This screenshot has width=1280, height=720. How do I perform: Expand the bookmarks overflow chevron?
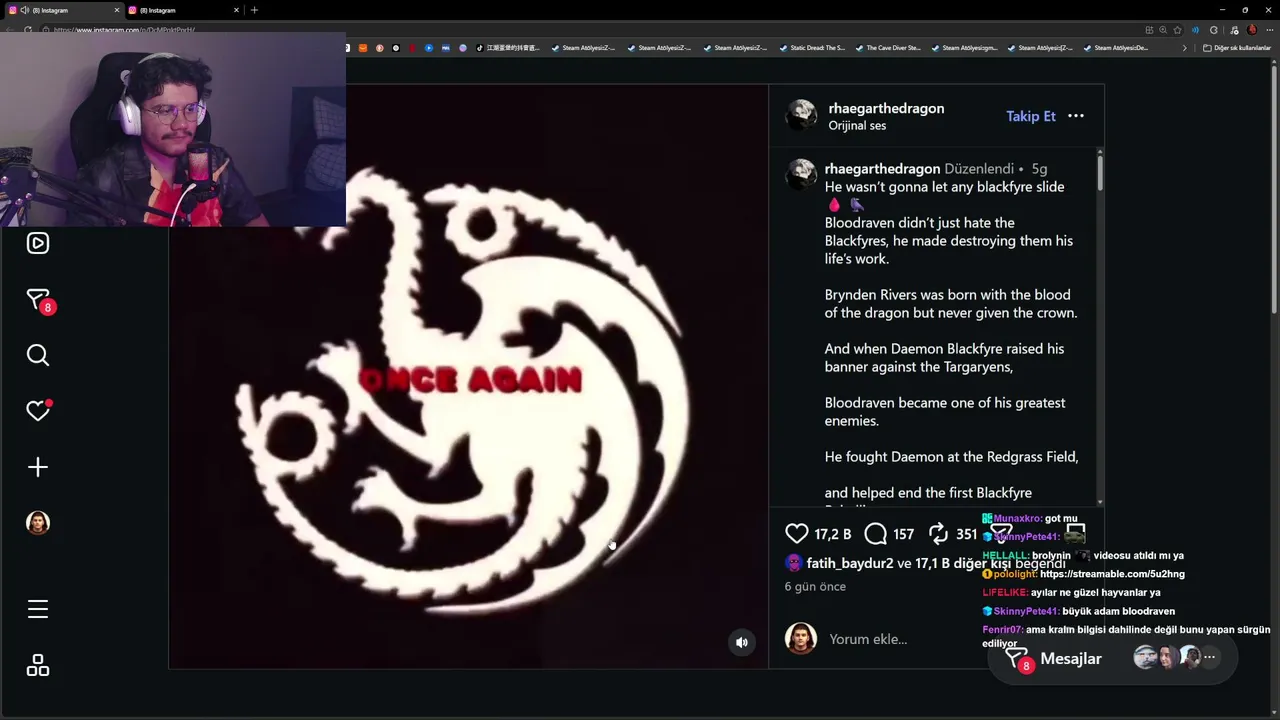tap(1185, 48)
